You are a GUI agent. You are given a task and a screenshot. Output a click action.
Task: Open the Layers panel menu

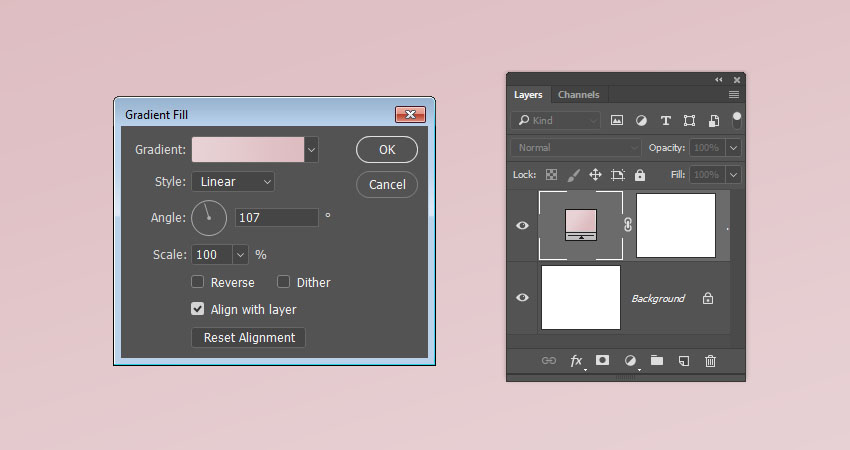734,95
